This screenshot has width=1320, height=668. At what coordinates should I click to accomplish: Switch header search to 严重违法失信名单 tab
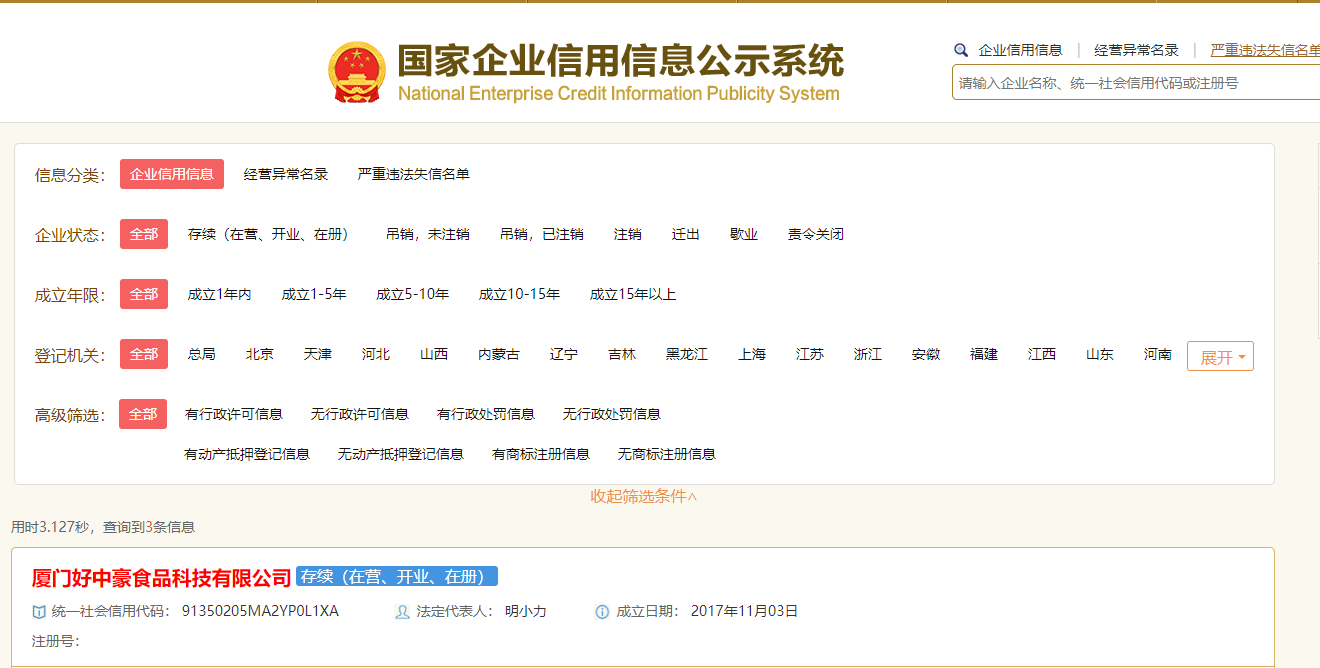point(1265,50)
